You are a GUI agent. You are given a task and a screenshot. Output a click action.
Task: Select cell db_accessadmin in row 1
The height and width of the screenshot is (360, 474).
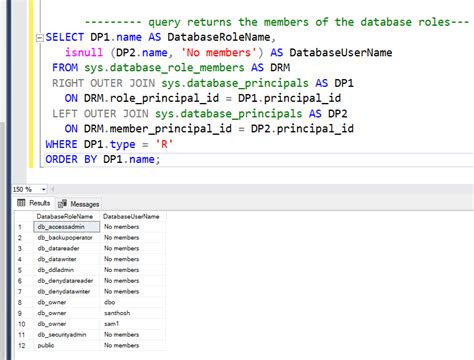click(x=66, y=227)
